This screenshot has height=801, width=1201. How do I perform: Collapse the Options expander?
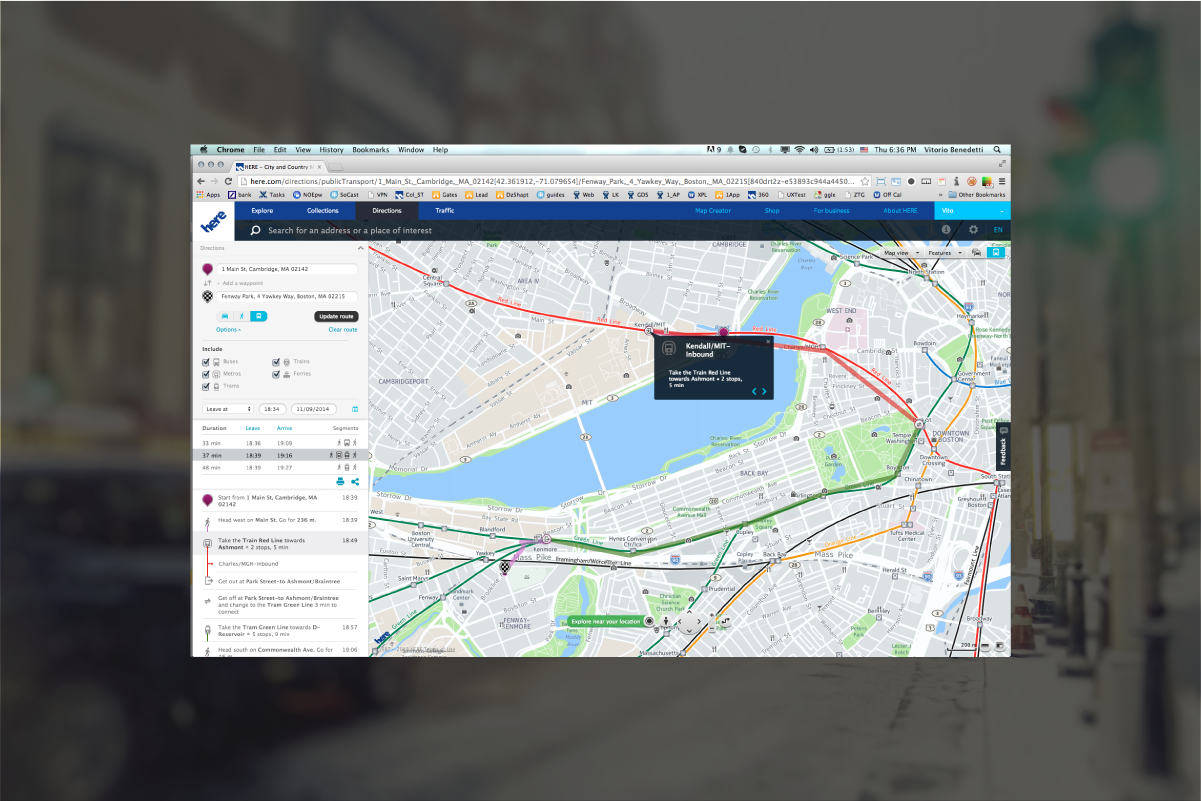pyautogui.click(x=227, y=329)
